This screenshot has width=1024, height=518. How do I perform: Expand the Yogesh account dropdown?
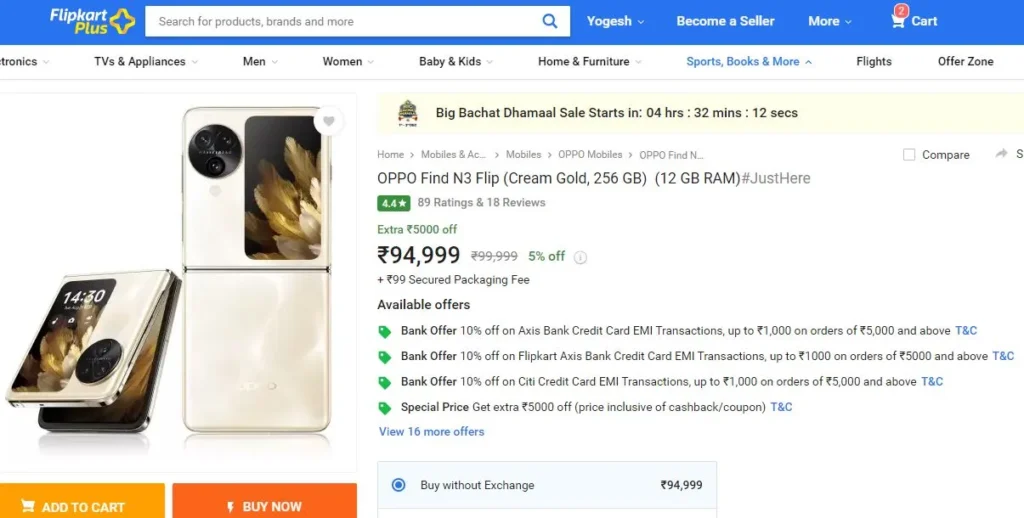[x=615, y=22]
